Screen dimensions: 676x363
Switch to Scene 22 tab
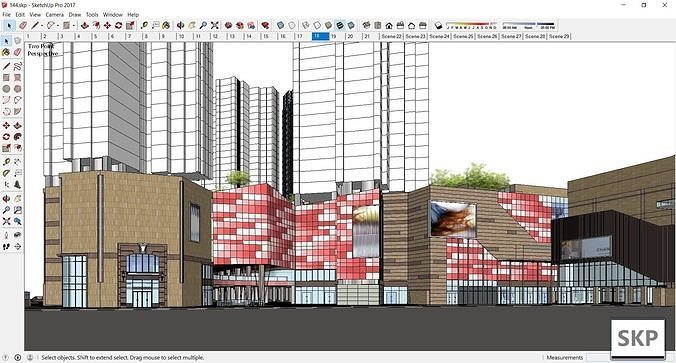[x=391, y=37]
